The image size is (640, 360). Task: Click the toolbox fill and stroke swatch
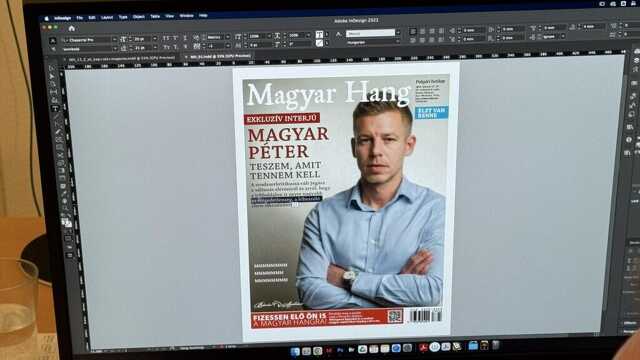click(67, 223)
